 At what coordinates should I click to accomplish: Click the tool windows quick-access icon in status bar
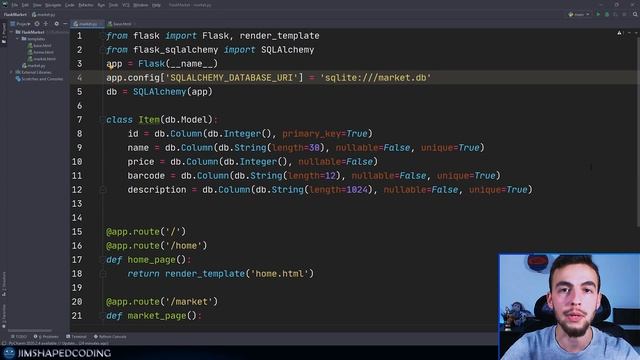click(x=3, y=343)
